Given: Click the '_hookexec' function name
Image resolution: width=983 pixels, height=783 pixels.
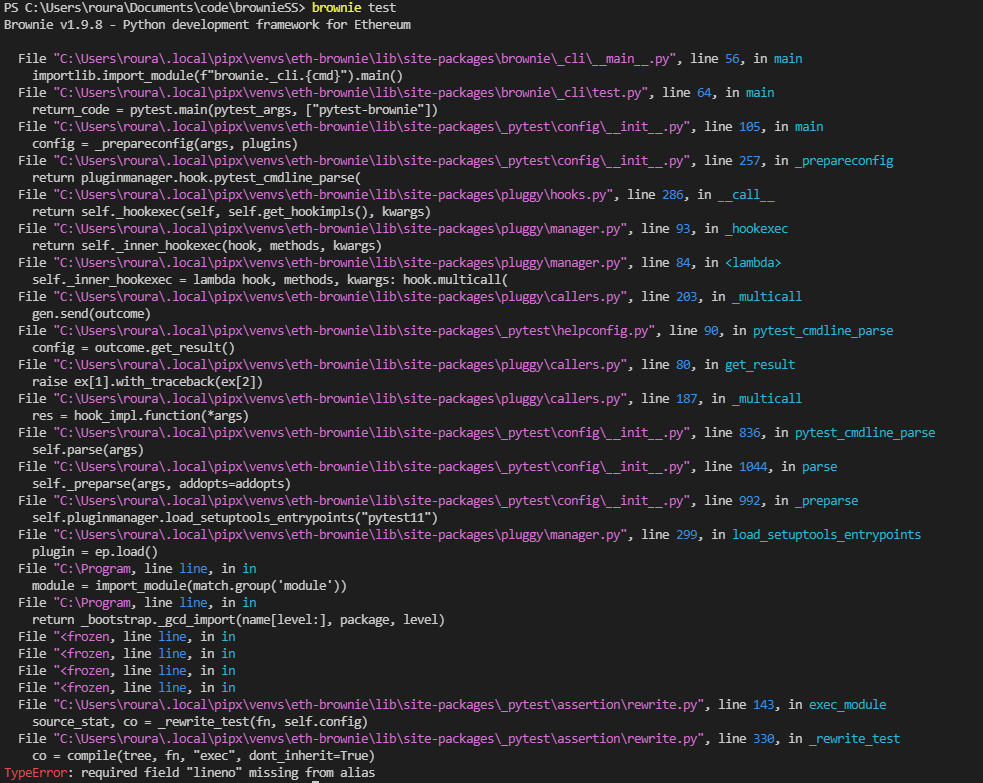Looking at the screenshot, I should click(x=757, y=228).
